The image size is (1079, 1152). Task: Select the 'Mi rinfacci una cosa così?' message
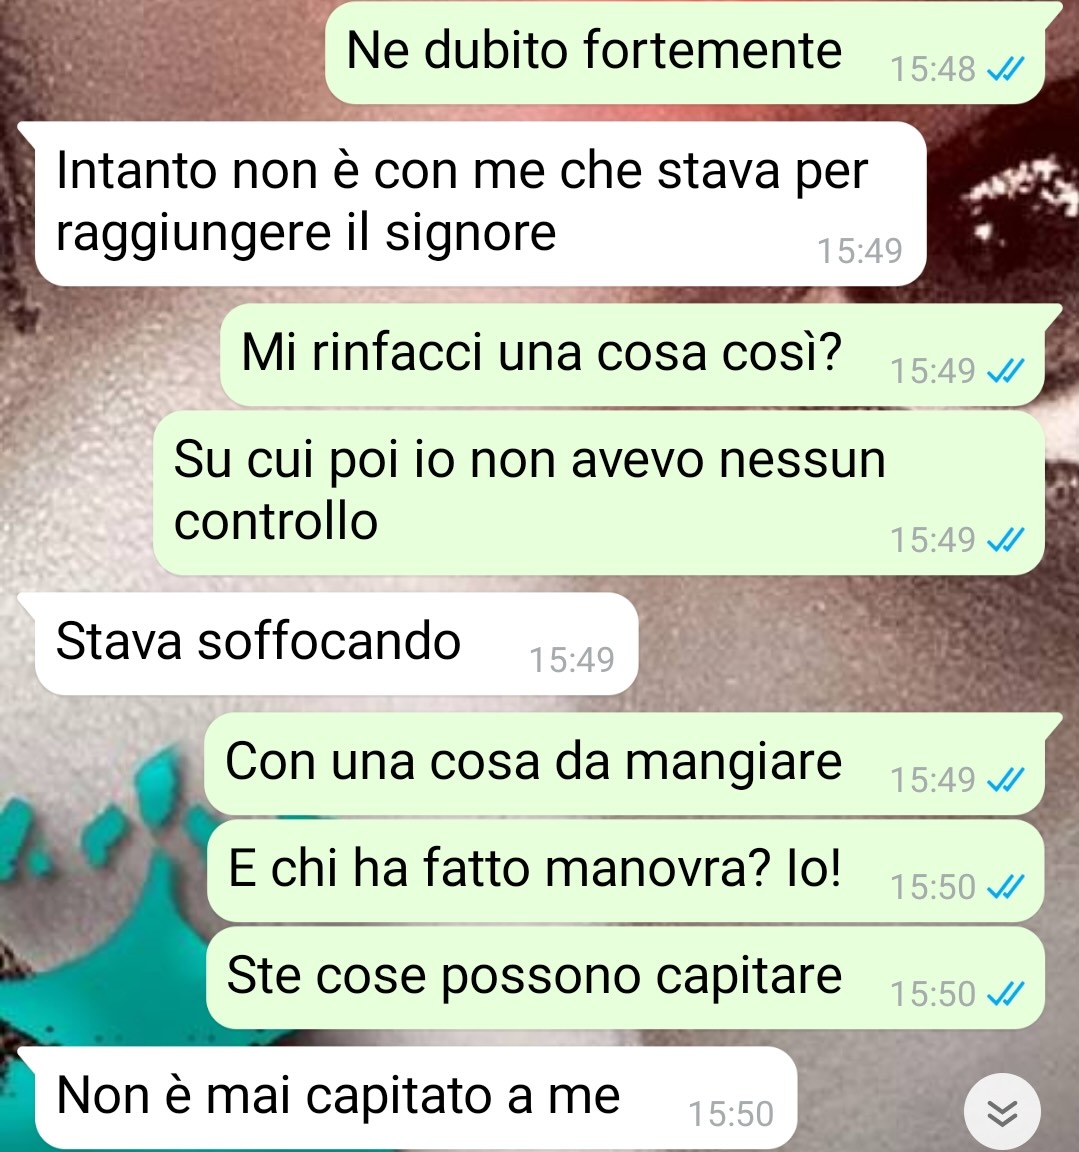[x=632, y=355]
